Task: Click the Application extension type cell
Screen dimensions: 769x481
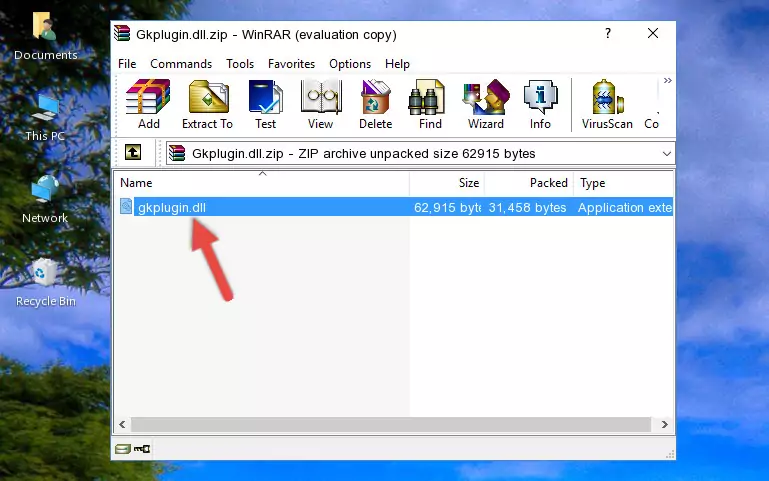Action: point(625,207)
